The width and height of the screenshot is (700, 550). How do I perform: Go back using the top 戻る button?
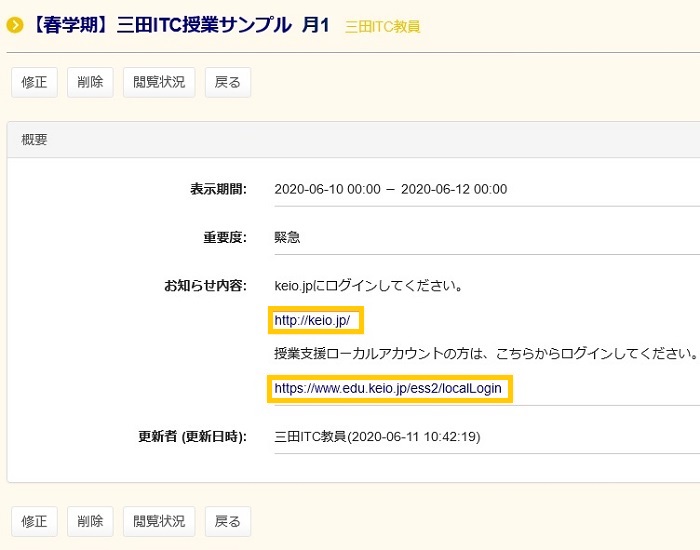pos(228,82)
